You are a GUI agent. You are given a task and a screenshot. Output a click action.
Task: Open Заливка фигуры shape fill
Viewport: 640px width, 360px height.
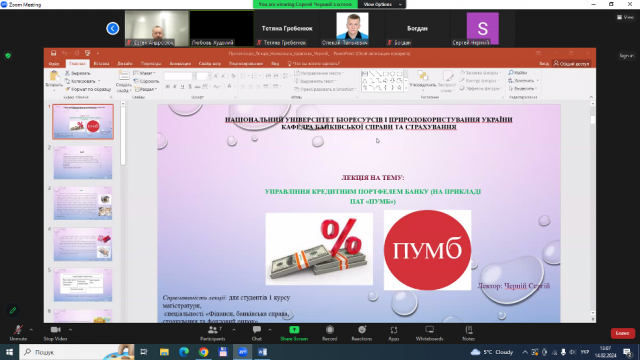[481, 73]
